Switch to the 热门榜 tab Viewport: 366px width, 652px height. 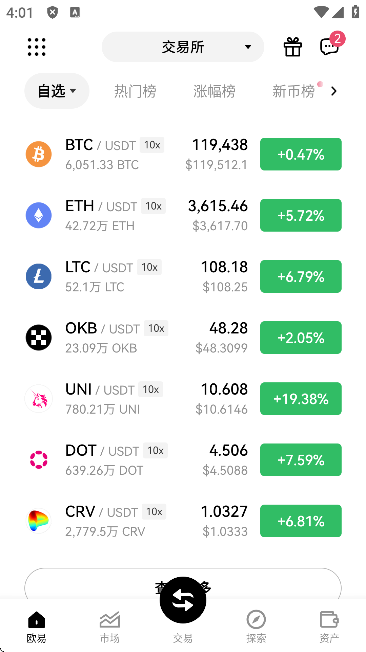pyautogui.click(x=135, y=91)
